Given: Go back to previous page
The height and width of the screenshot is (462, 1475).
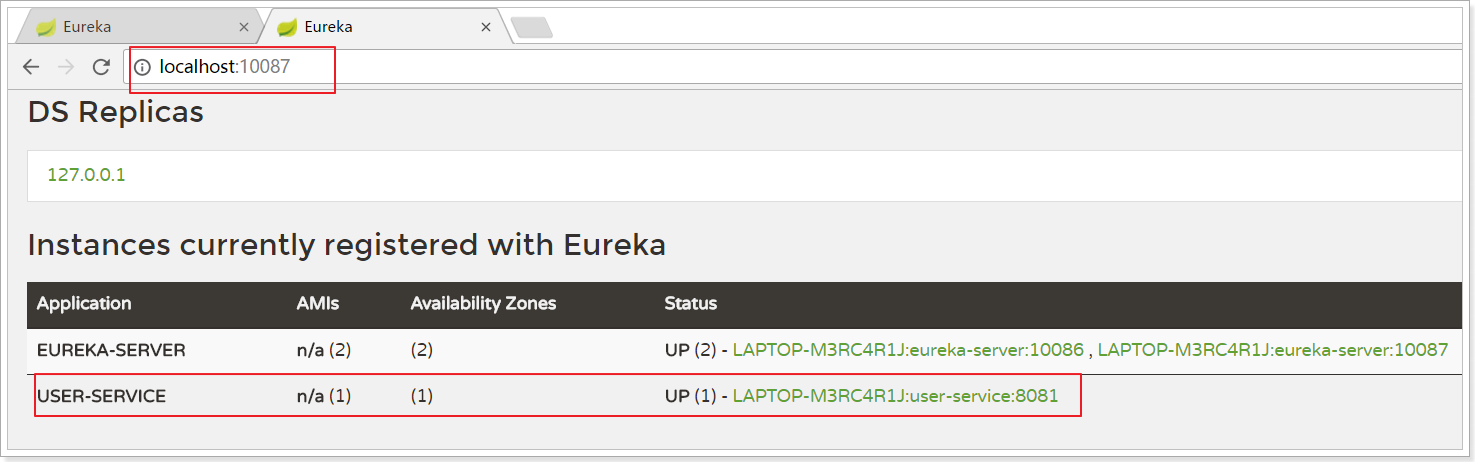Looking at the screenshot, I should (x=31, y=67).
